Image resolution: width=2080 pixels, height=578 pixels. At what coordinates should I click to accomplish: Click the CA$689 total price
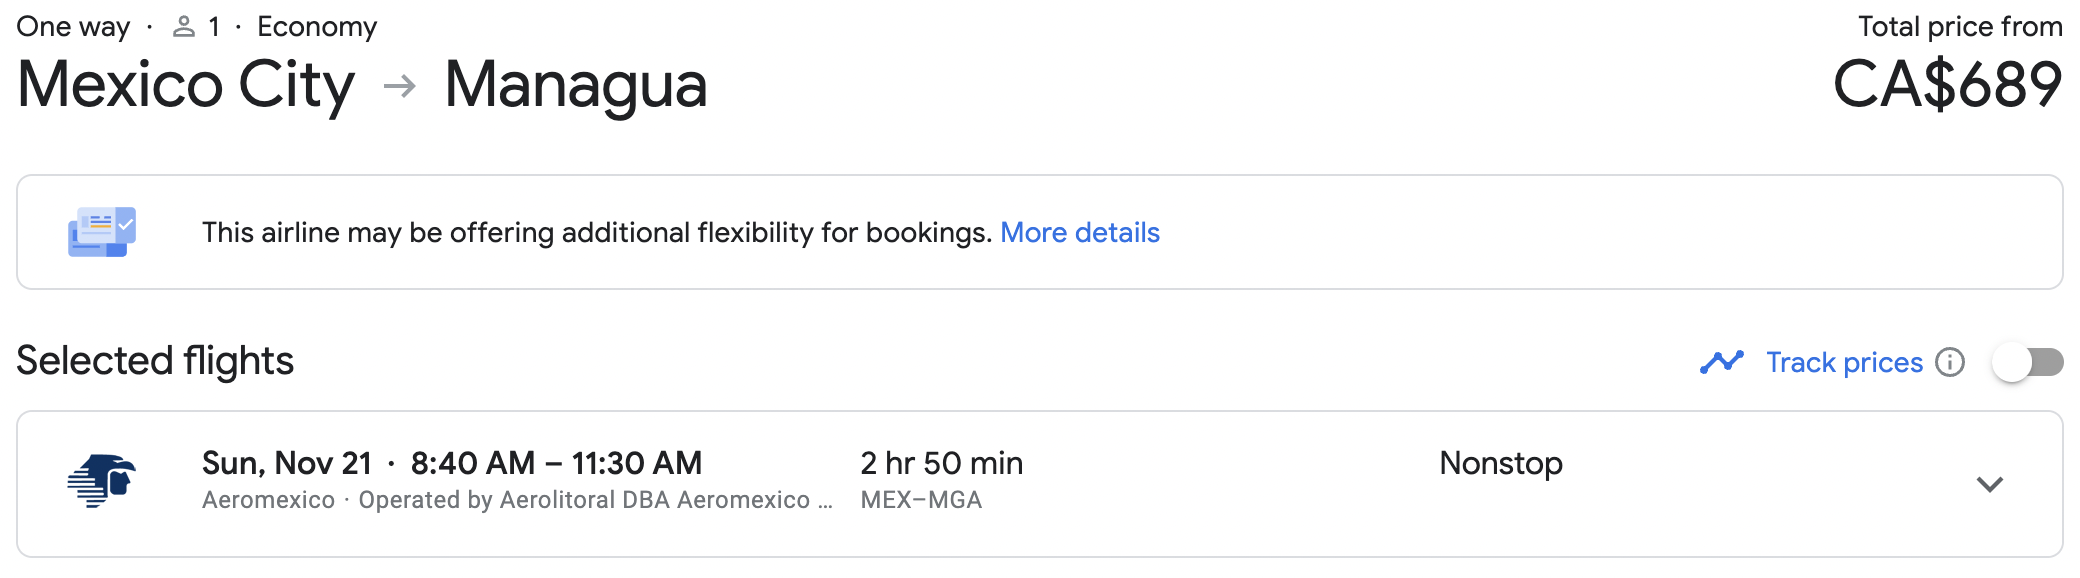click(1946, 85)
